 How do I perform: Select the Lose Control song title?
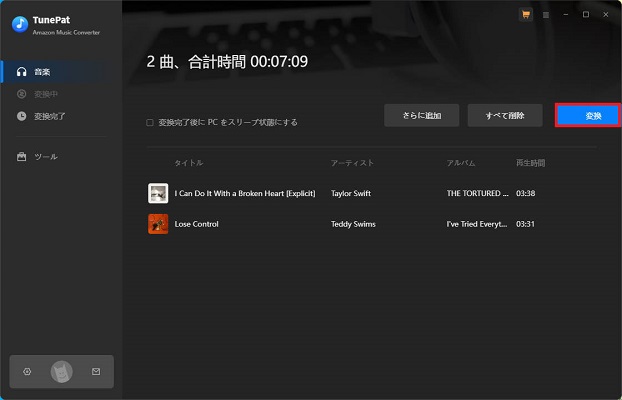(197, 224)
